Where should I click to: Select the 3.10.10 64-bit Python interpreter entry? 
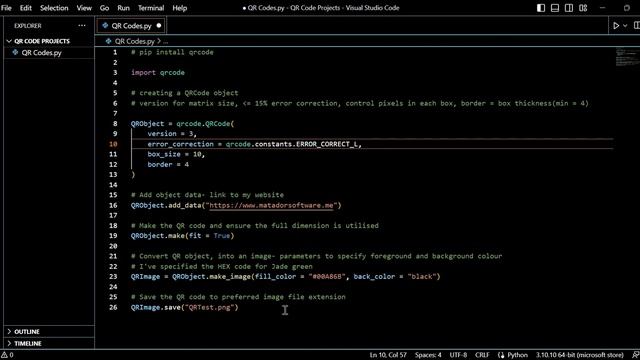click(x=580, y=355)
